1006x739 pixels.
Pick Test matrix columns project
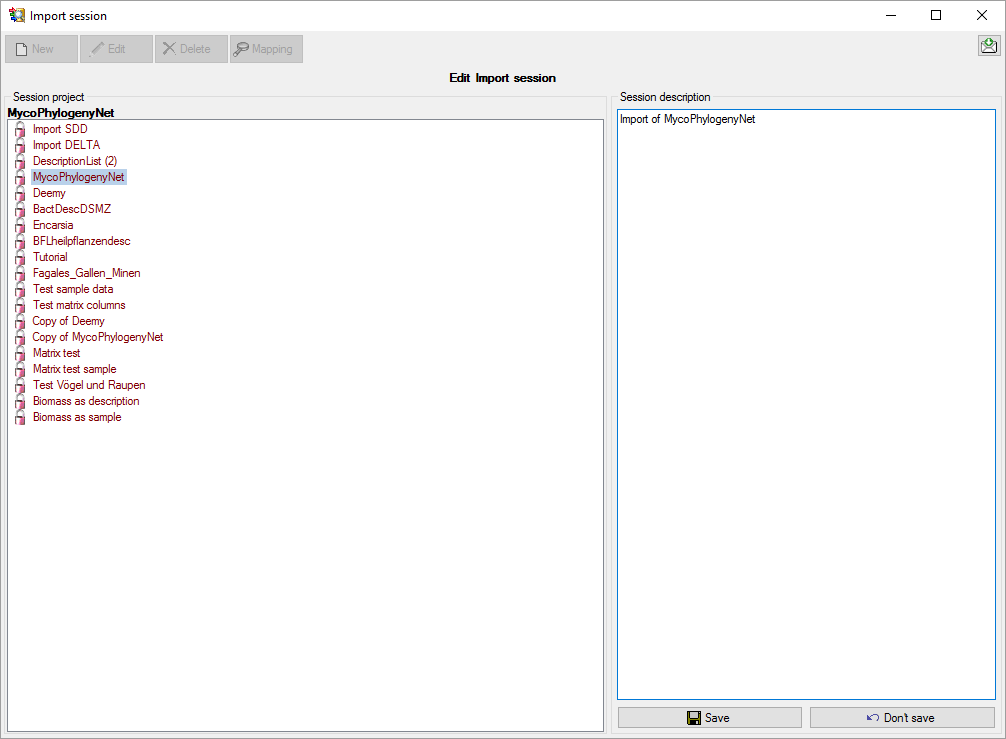click(80, 305)
